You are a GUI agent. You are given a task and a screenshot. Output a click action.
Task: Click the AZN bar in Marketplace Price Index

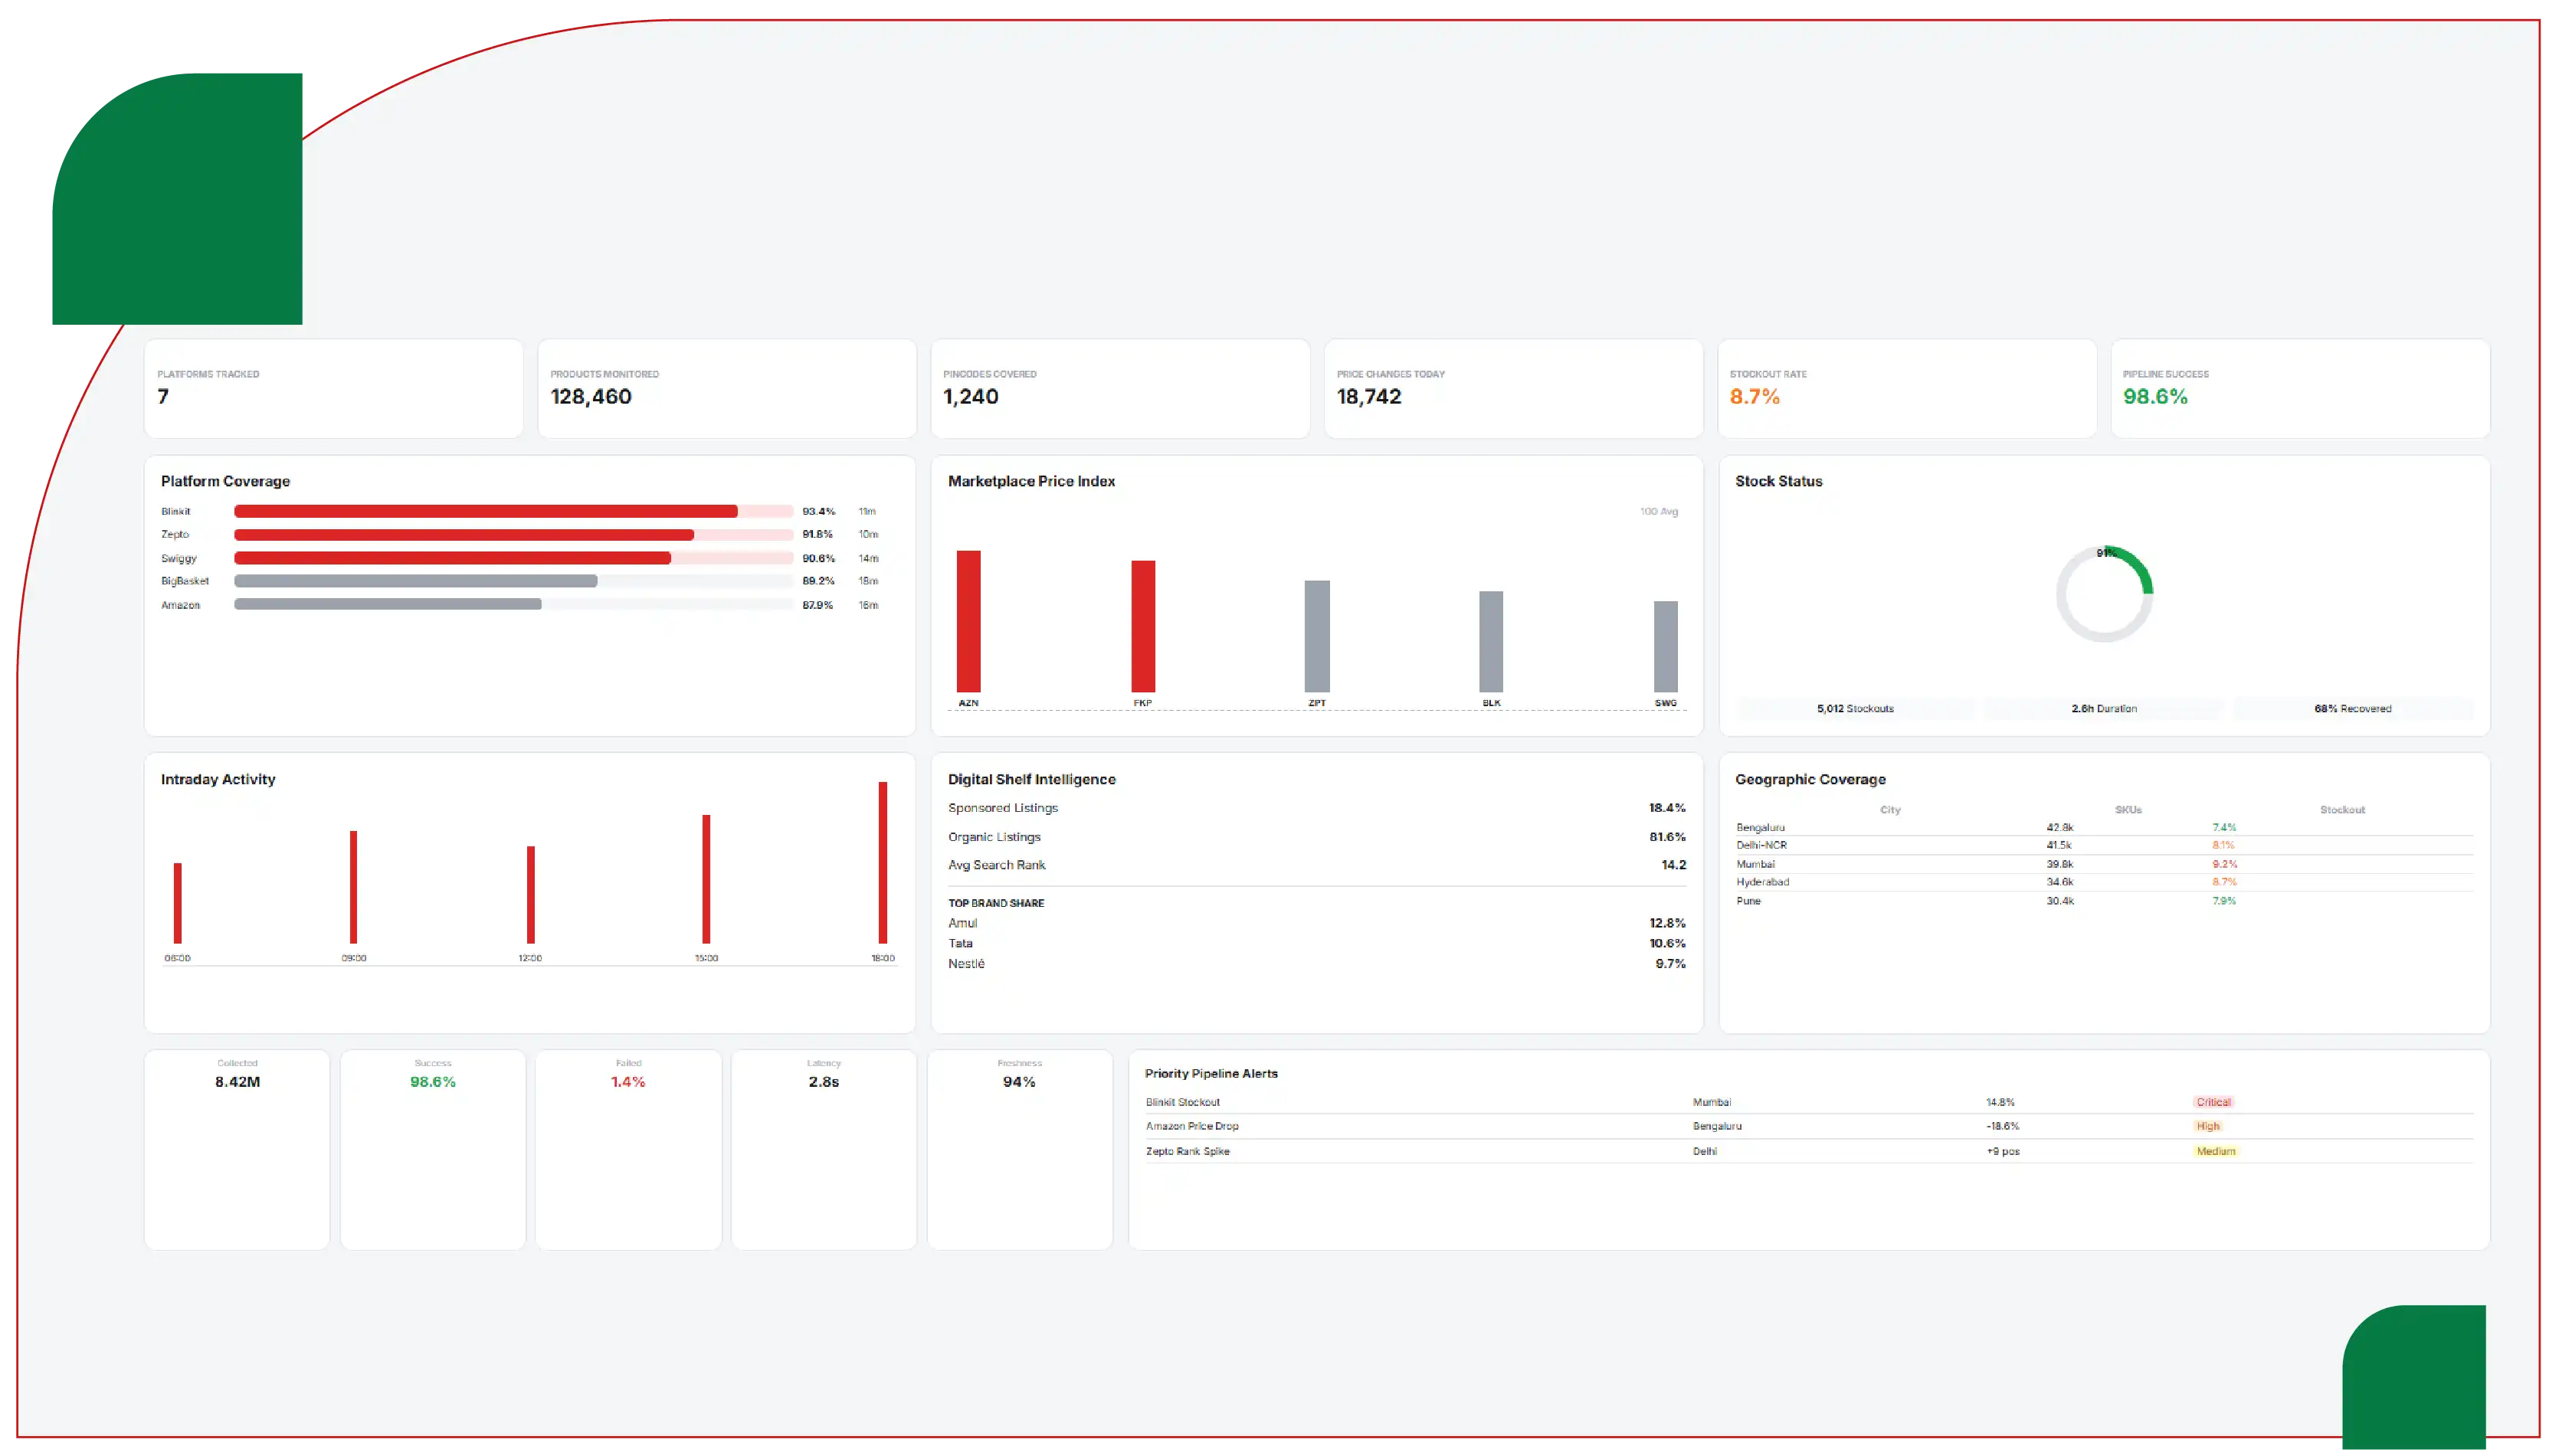[968, 621]
